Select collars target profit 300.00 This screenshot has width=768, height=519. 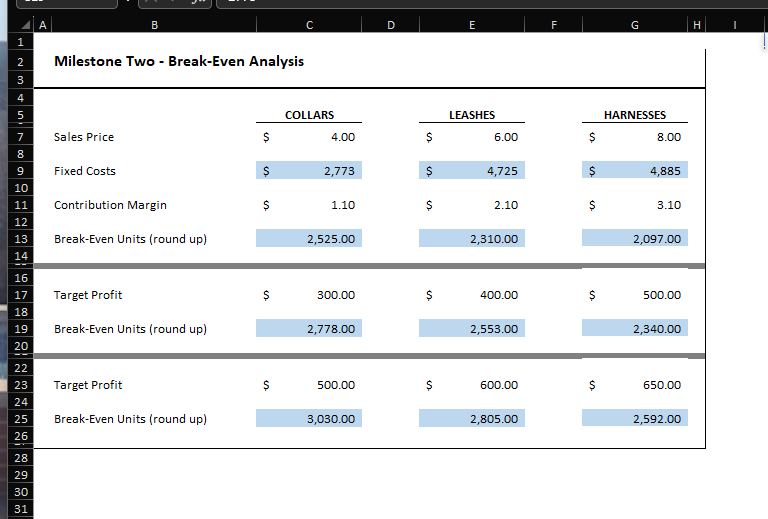click(309, 295)
